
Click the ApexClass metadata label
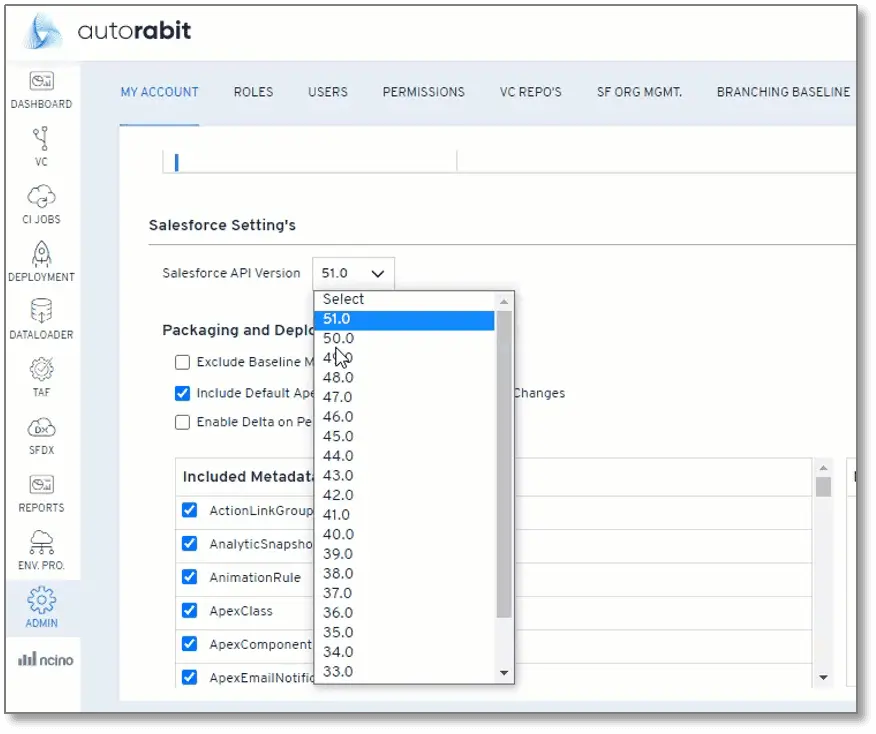pos(241,611)
